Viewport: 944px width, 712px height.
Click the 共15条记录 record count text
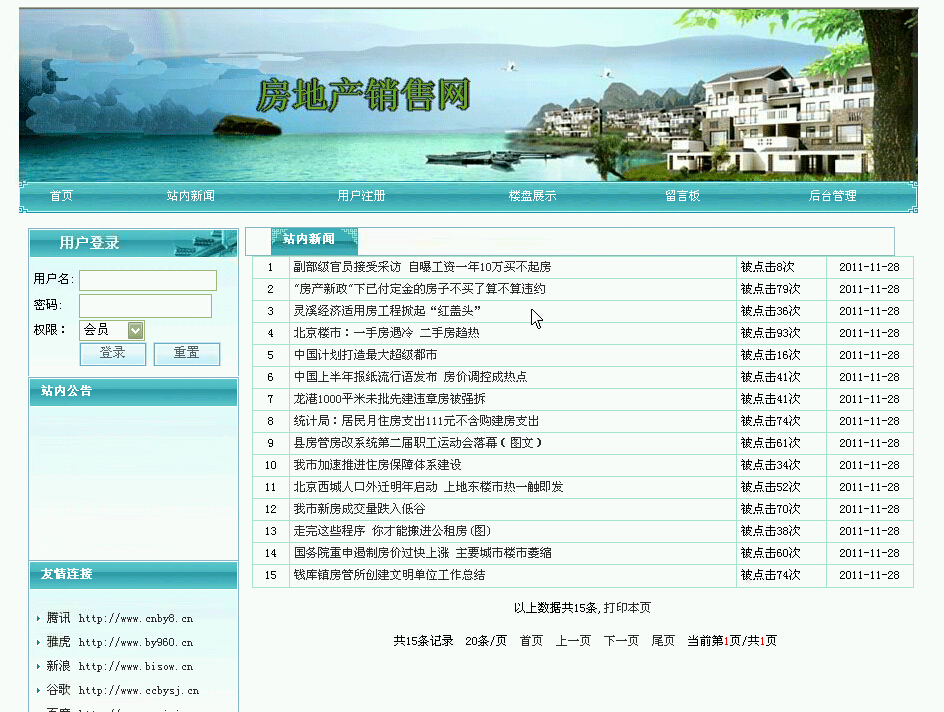click(x=423, y=640)
